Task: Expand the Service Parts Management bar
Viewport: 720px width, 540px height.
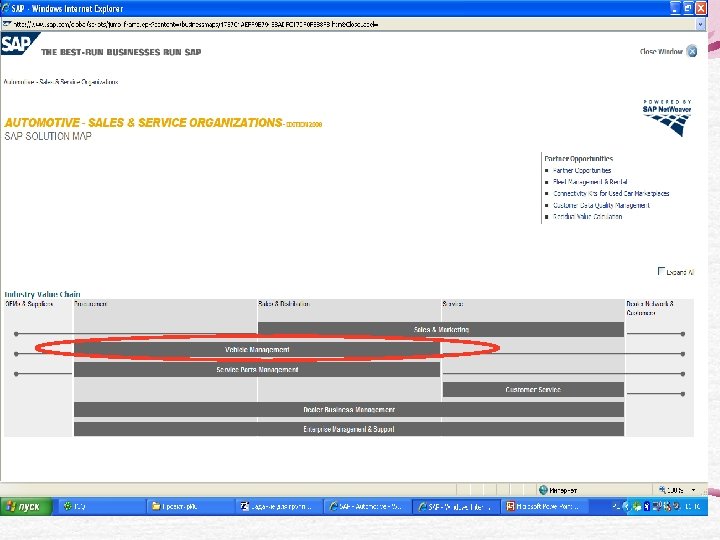Action: tap(257, 370)
